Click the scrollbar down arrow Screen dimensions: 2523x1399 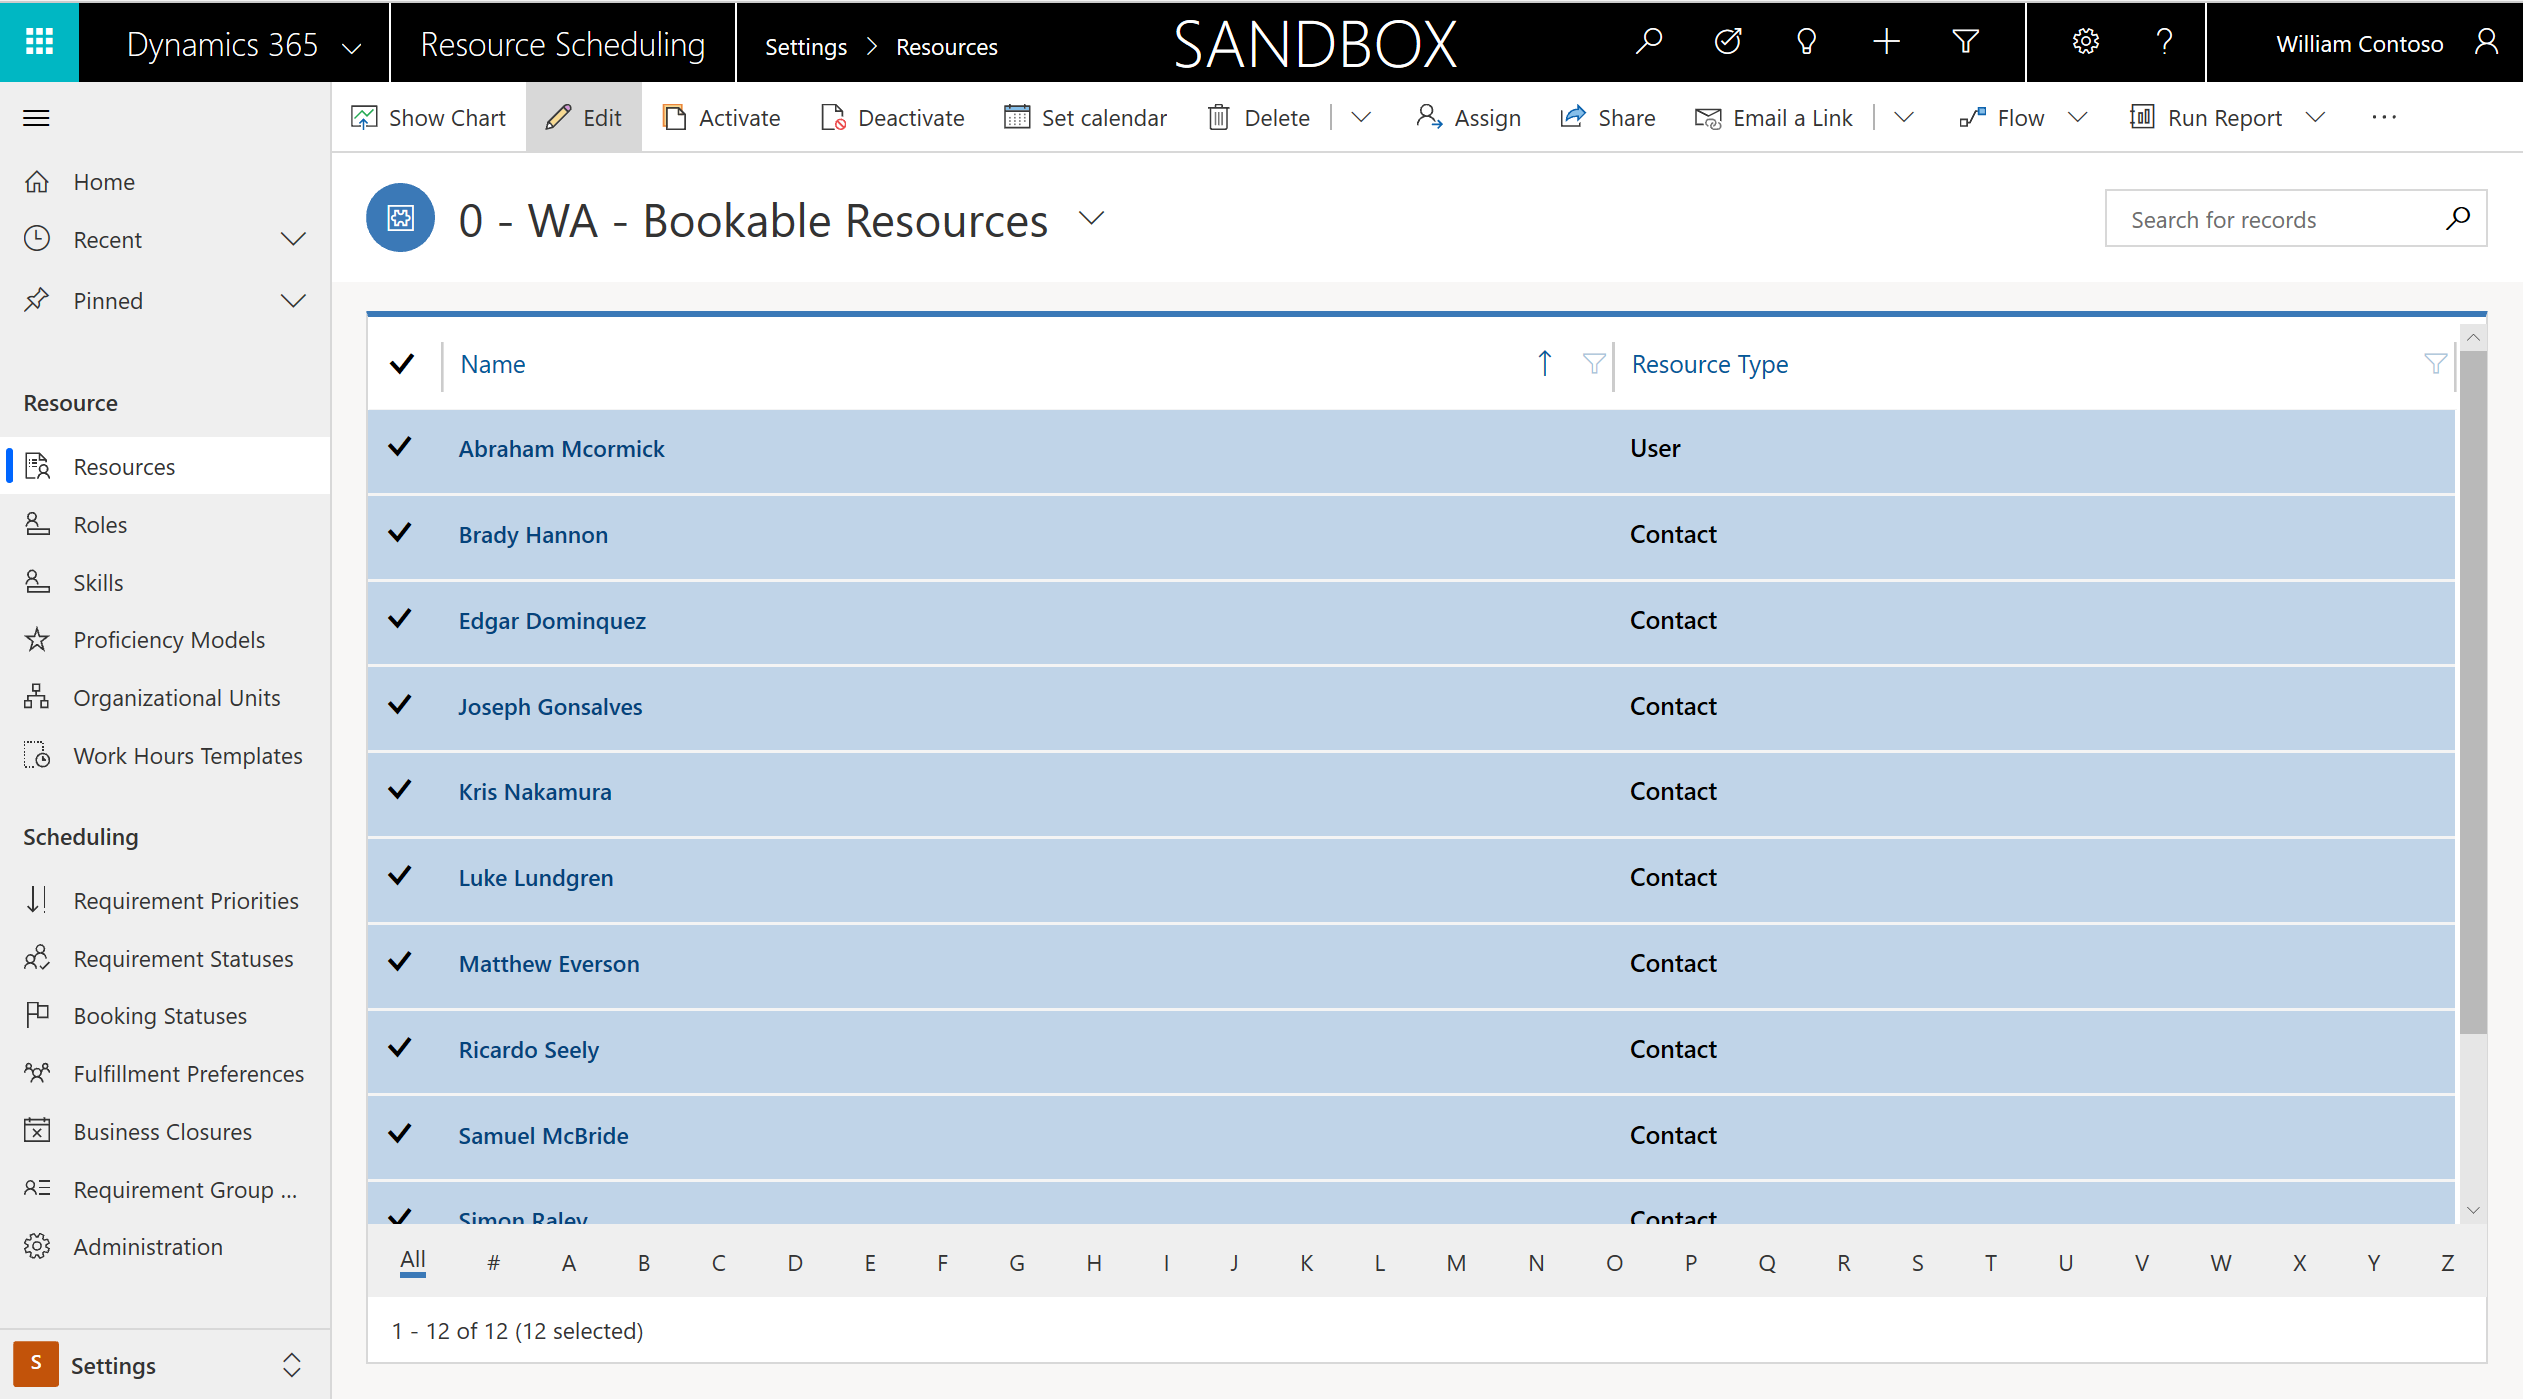2472,1210
